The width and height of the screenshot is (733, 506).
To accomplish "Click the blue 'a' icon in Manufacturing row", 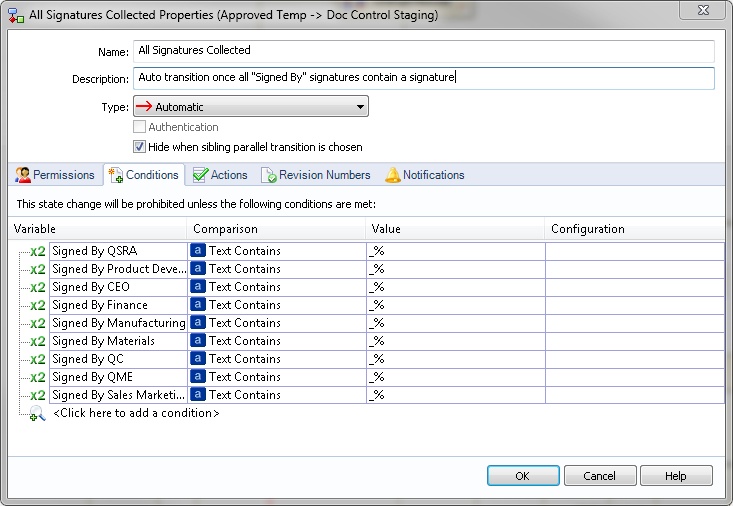I will coord(198,323).
